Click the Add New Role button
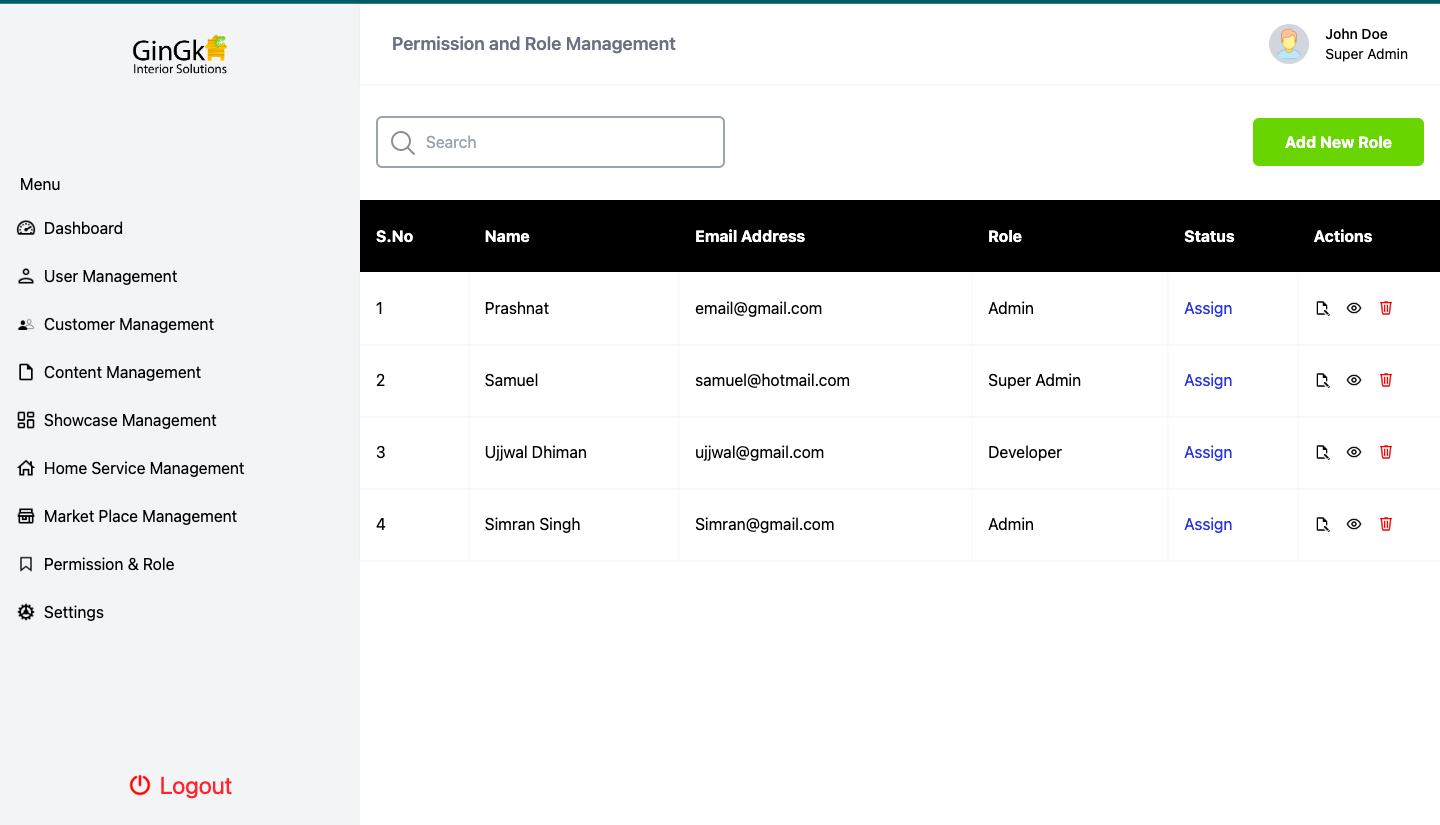Image resolution: width=1440 pixels, height=825 pixels. (1338, 142)
